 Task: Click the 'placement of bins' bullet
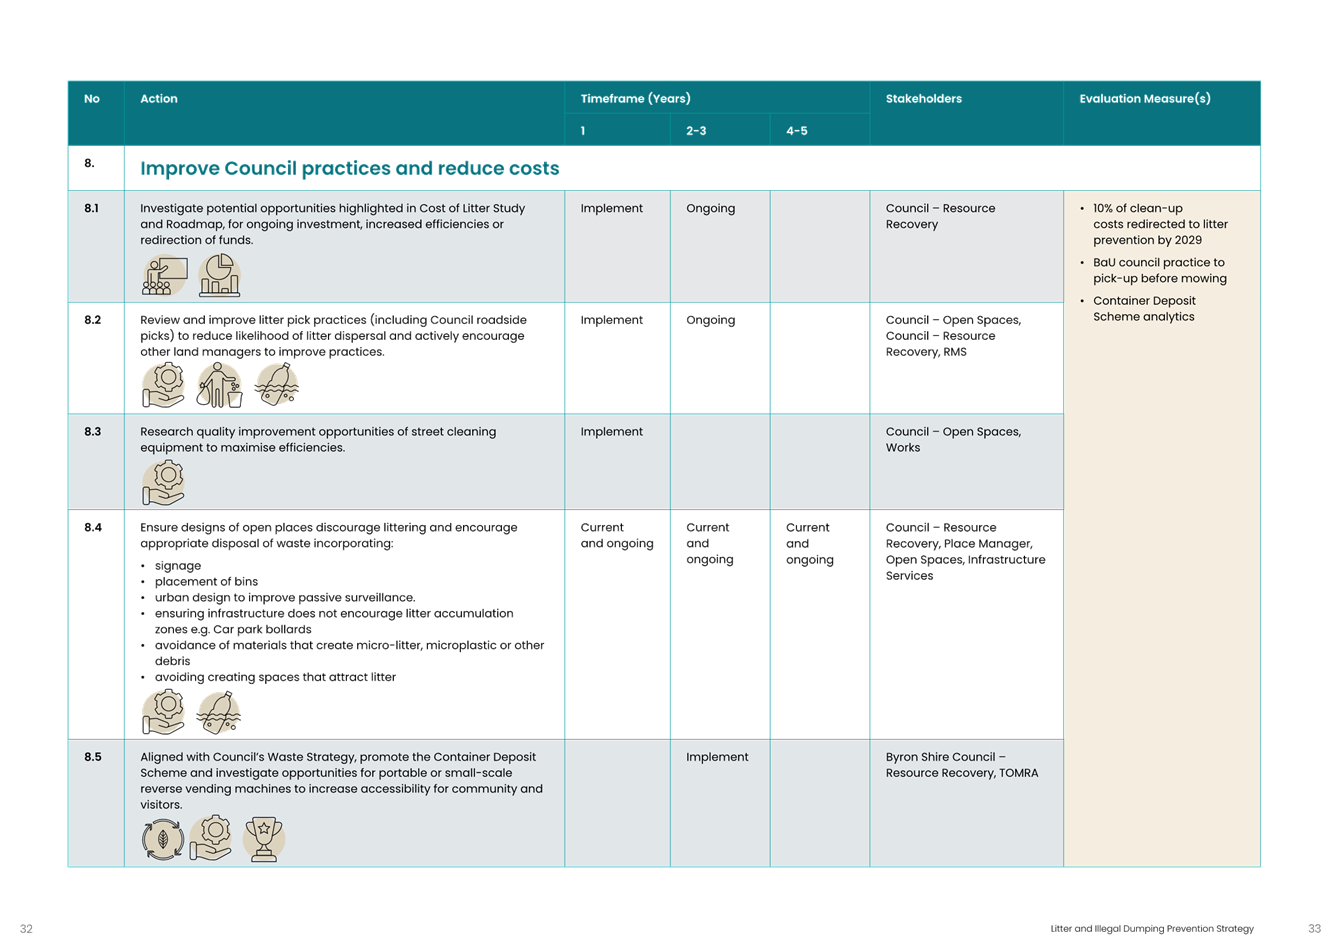206,582
